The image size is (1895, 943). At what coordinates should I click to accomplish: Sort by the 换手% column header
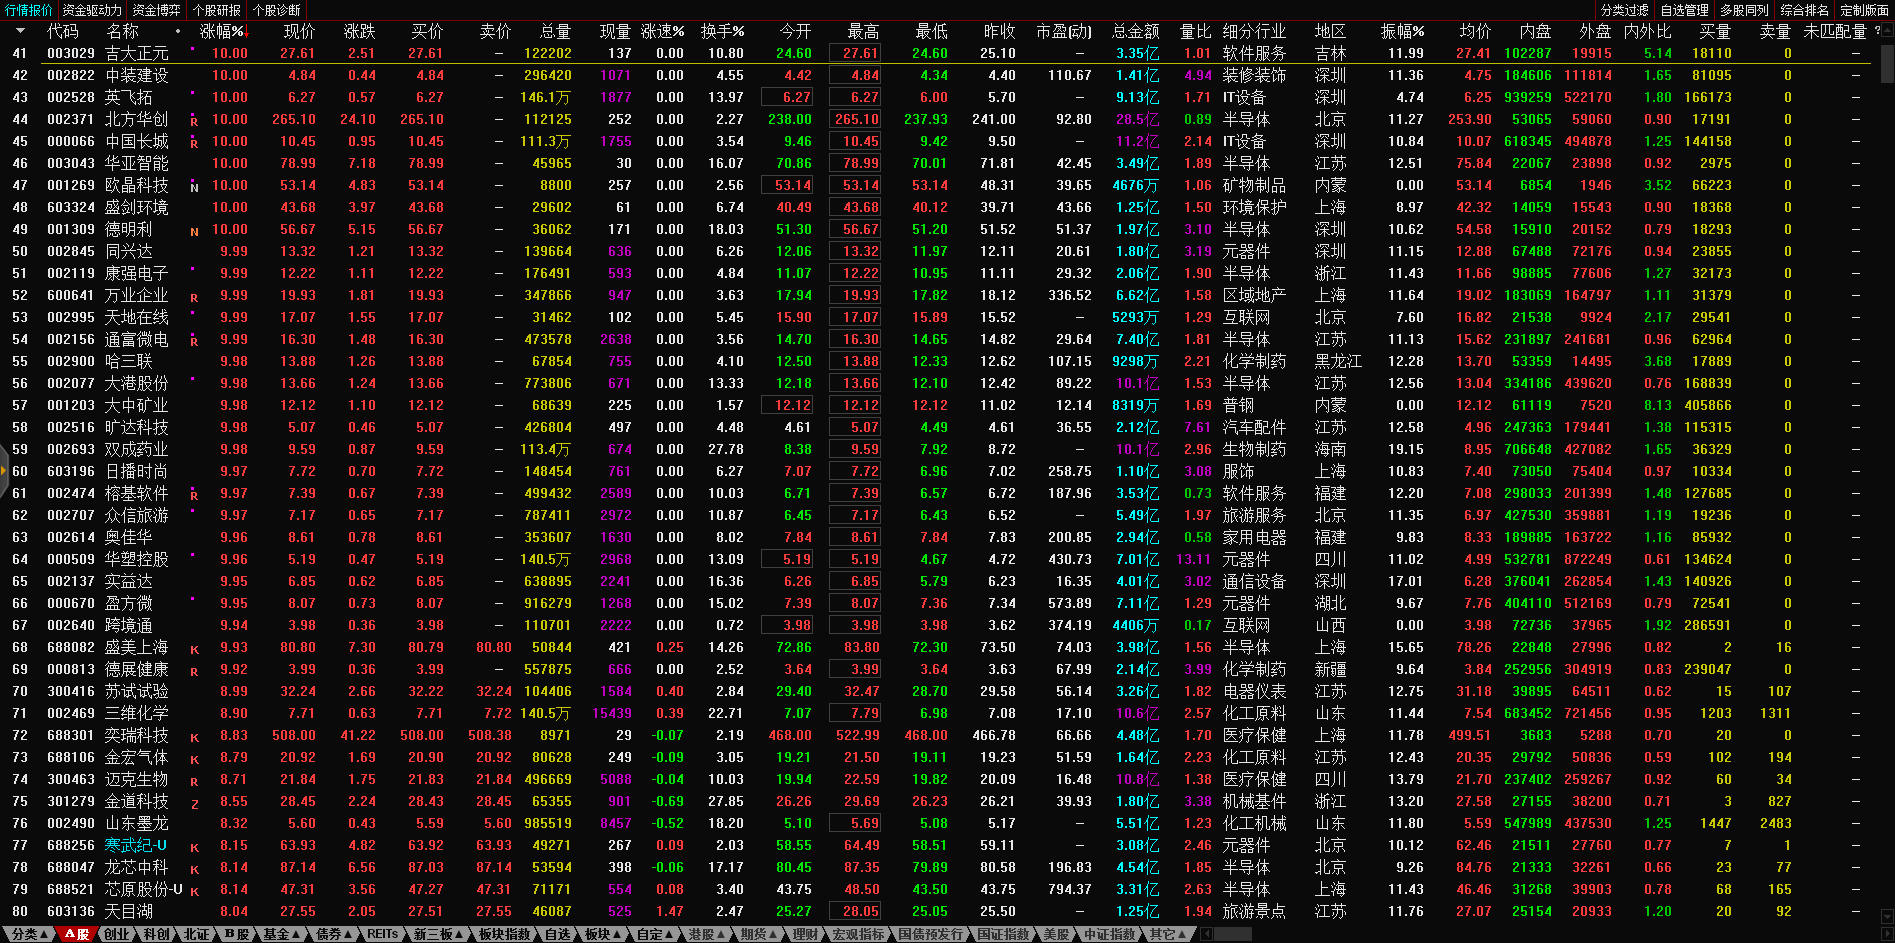tap(722, 31)
